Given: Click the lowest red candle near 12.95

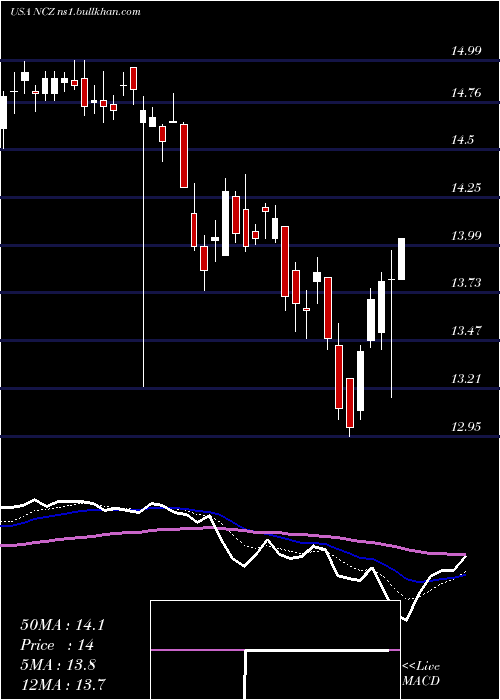Looking at the screenshot, I should click(x=350, y=403).
